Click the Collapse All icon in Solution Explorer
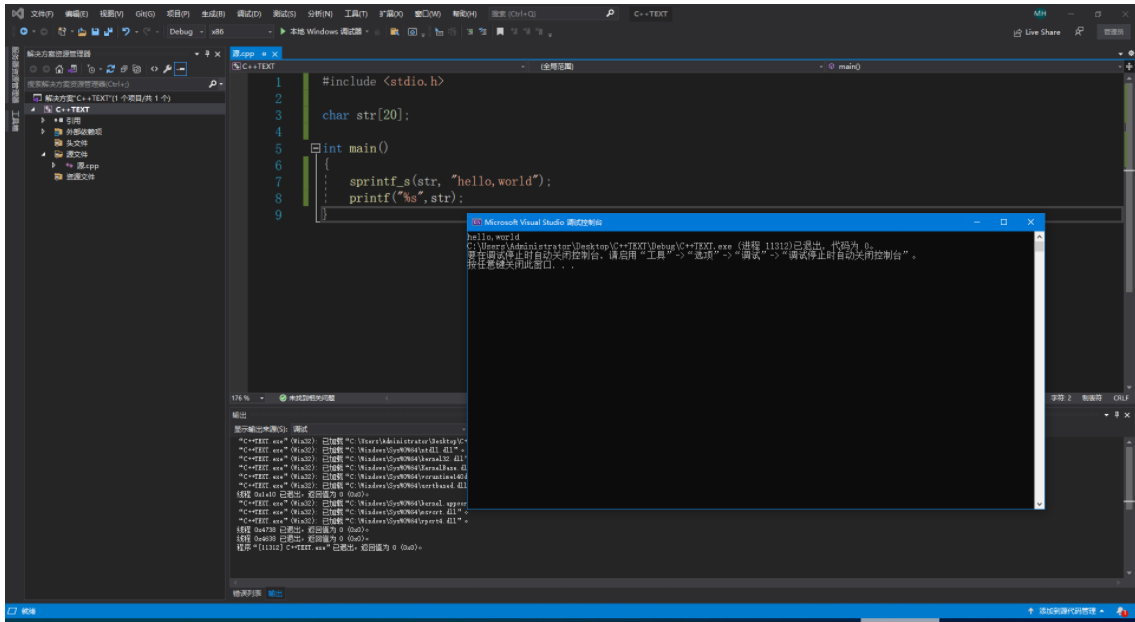The height and width of the screenshot is (622, 1135). click(124, 70)
